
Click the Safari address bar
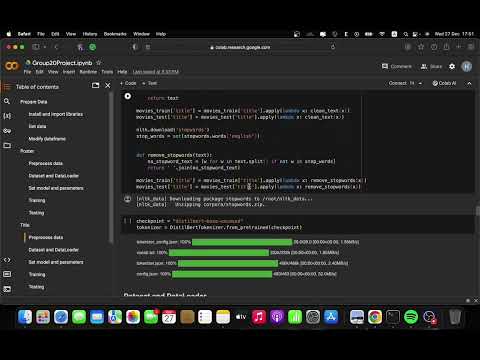click(x=239, y=47)
